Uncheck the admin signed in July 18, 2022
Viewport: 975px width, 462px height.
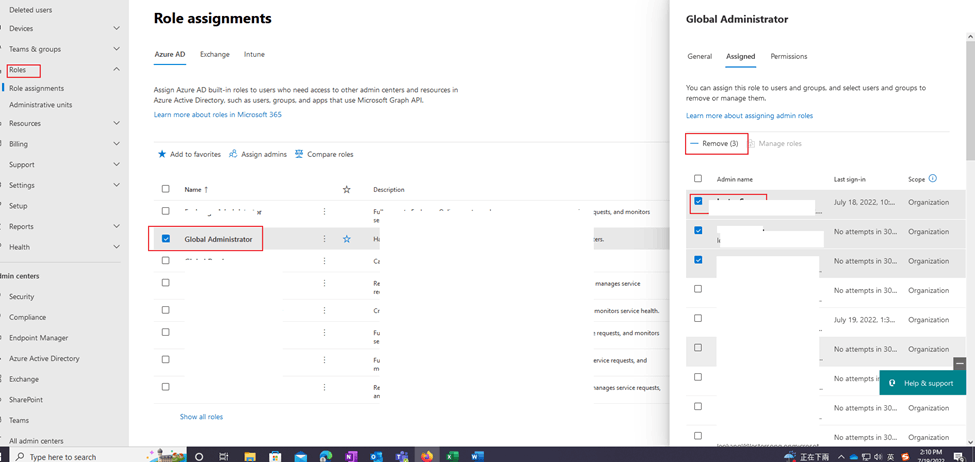698,201
